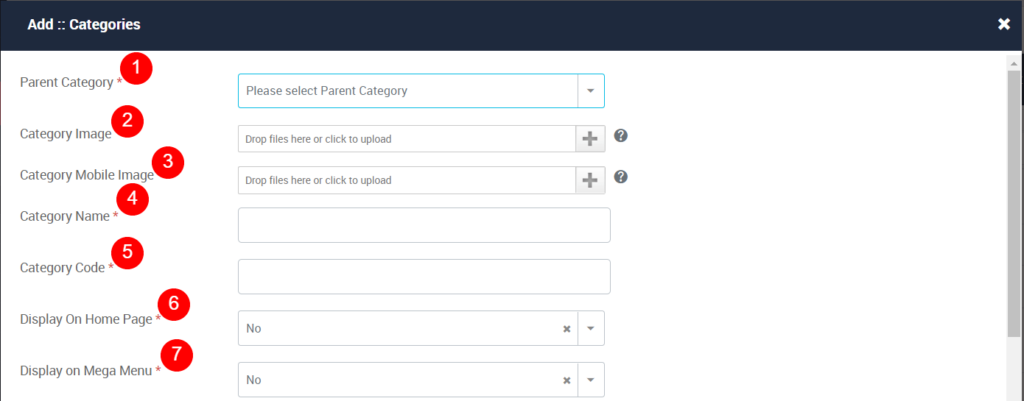Click the plus icon for Category Image upload
The image size is (1024, 401).
click(x=590, y=138)
